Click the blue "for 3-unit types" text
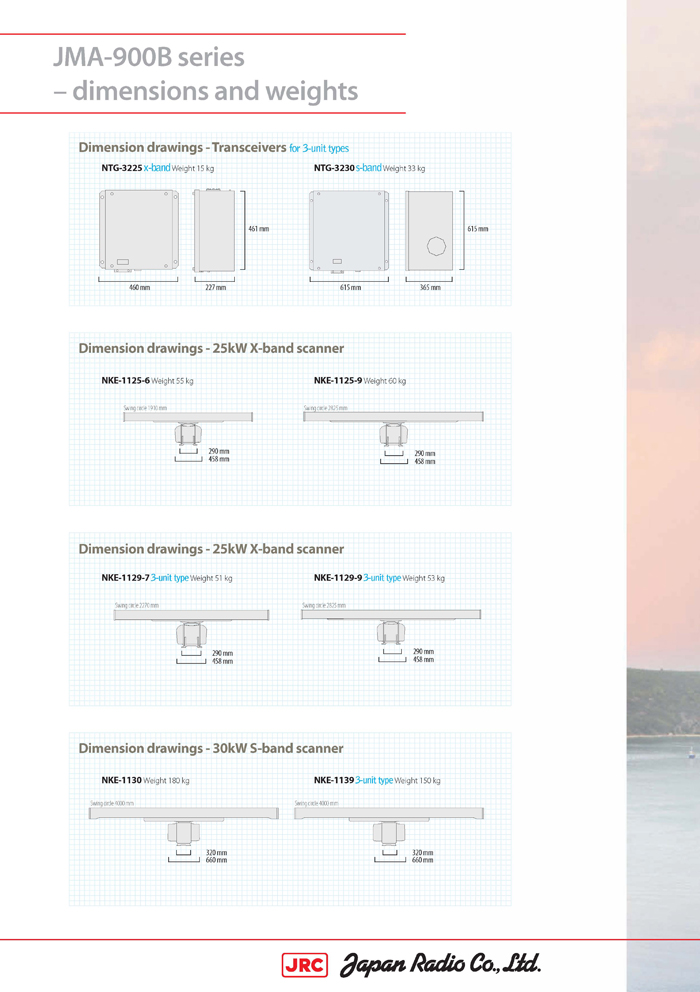700x992 pixels. (319, 148)
